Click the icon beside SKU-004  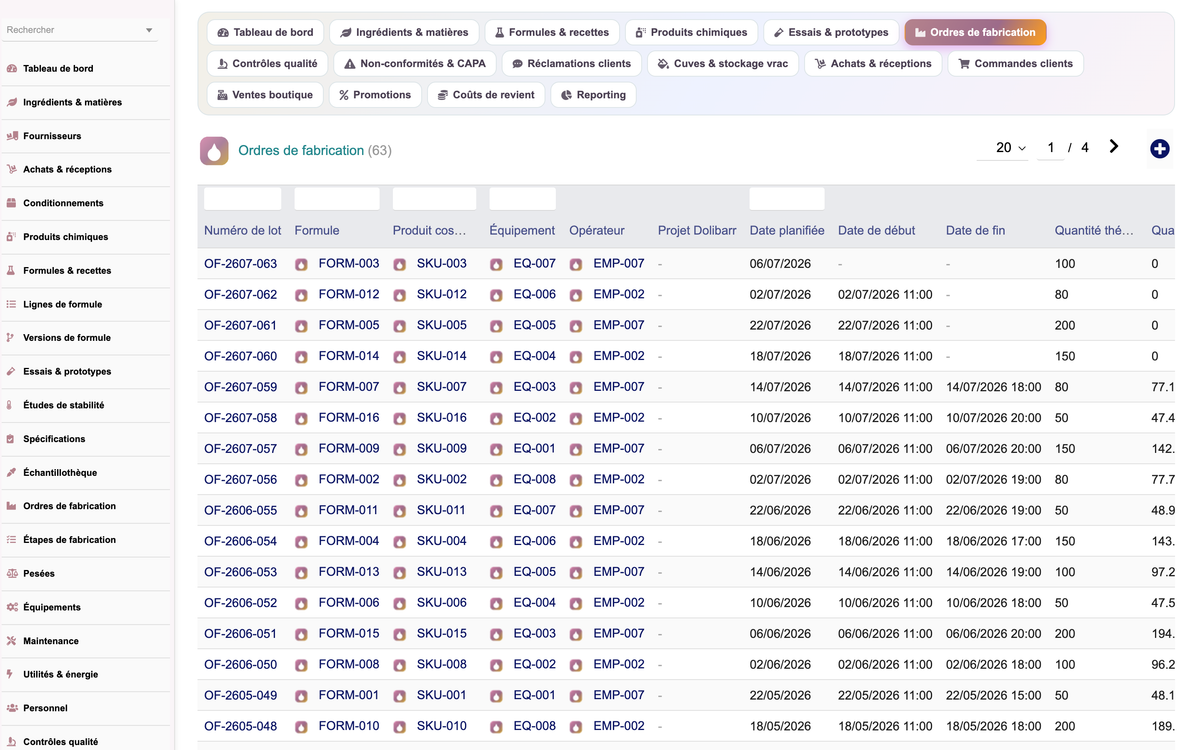pyautogui.click(x=399, y=542)
